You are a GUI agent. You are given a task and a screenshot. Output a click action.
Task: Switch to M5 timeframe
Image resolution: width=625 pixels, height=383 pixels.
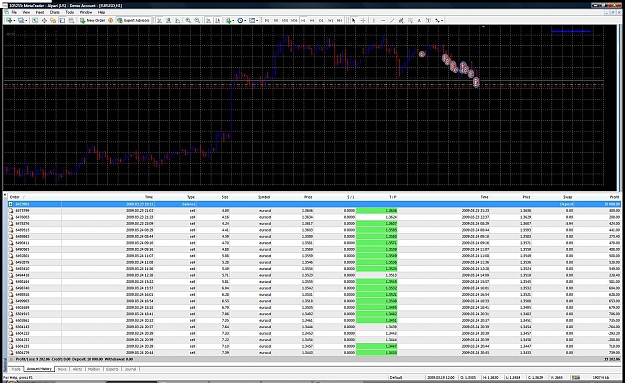276,20
